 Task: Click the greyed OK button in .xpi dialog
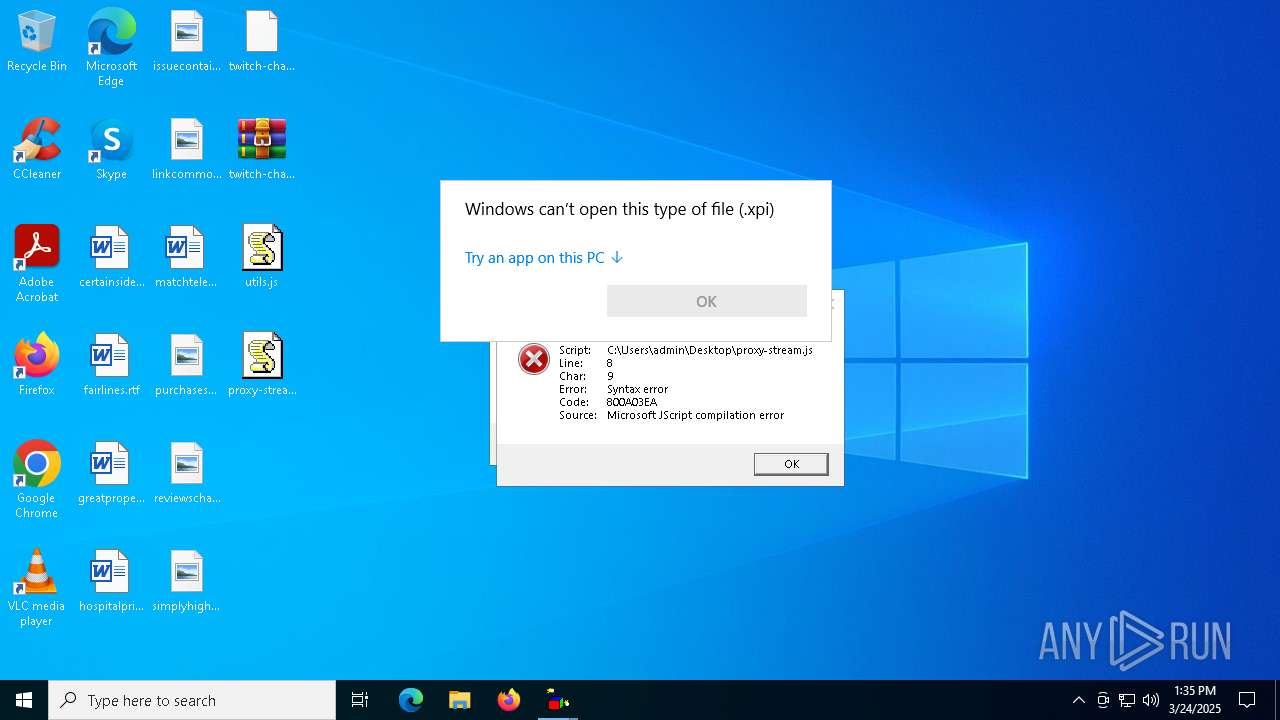point(706,301)
